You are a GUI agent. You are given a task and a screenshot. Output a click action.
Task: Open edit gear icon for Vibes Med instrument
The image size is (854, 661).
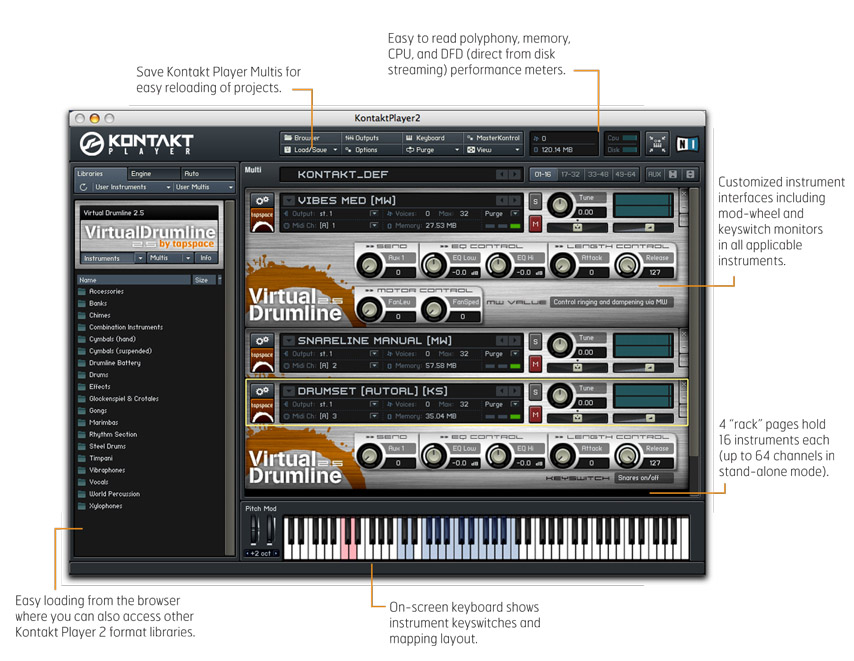coord(263,200)
